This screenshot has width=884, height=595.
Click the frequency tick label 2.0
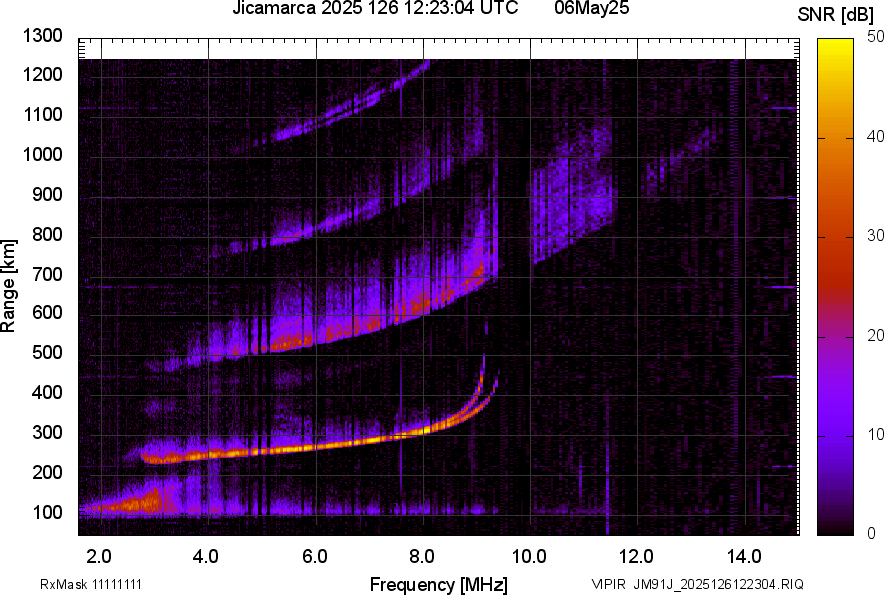tap(99, 557)
